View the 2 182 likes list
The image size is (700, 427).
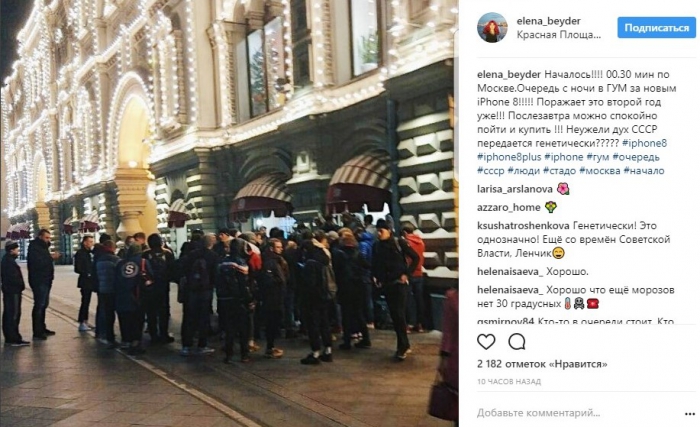pos(542,364)
